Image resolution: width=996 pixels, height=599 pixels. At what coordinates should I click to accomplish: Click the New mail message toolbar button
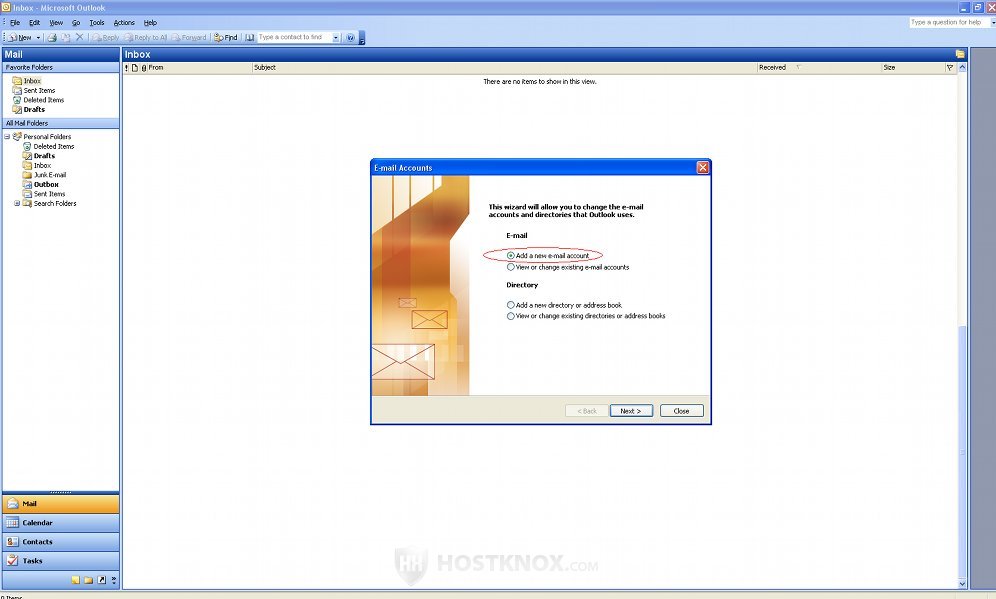pyautogui.click(x=20, y=37)
